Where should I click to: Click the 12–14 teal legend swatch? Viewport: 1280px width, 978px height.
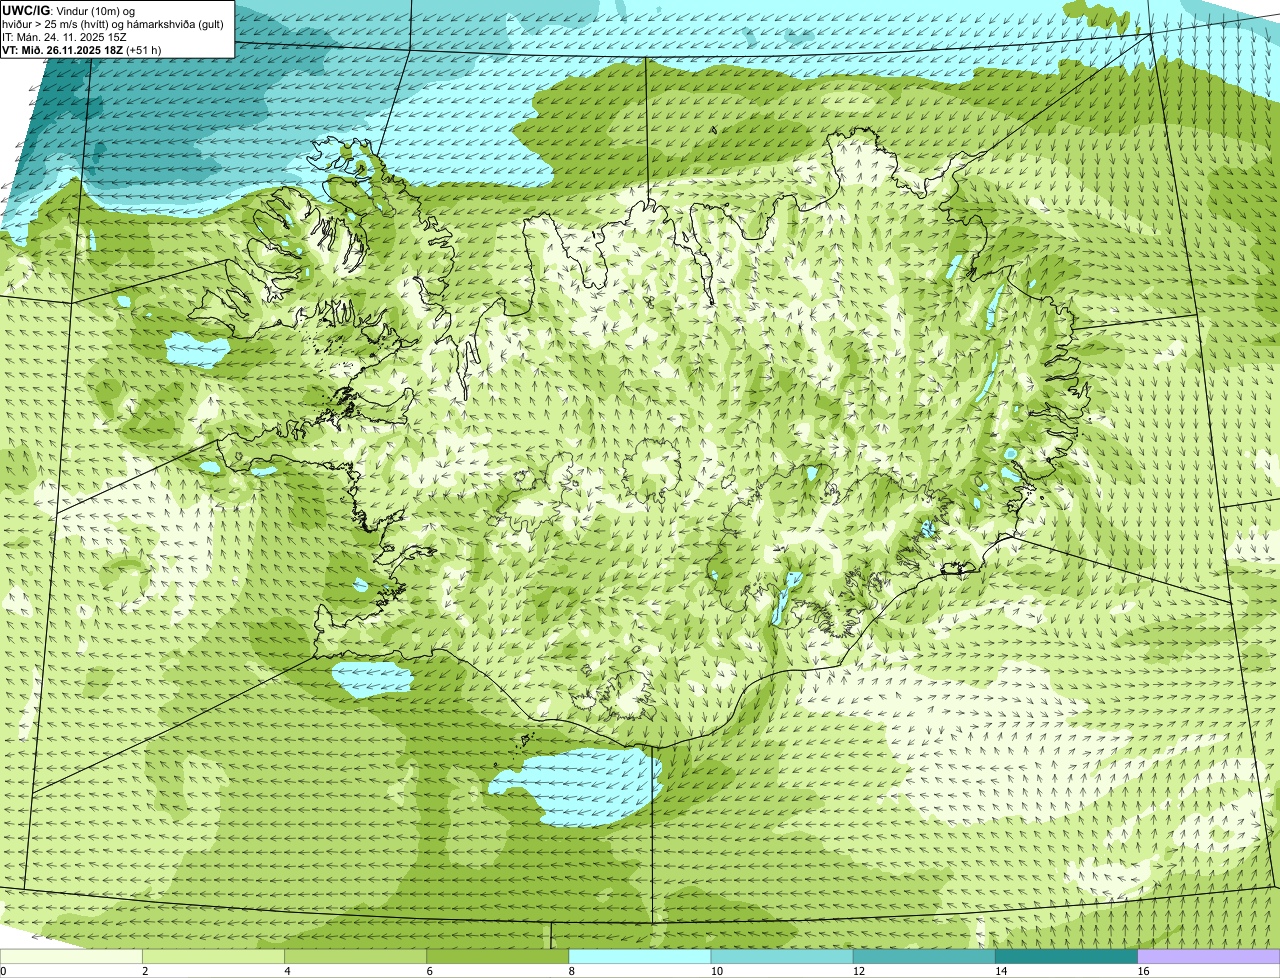coord(924,957)
